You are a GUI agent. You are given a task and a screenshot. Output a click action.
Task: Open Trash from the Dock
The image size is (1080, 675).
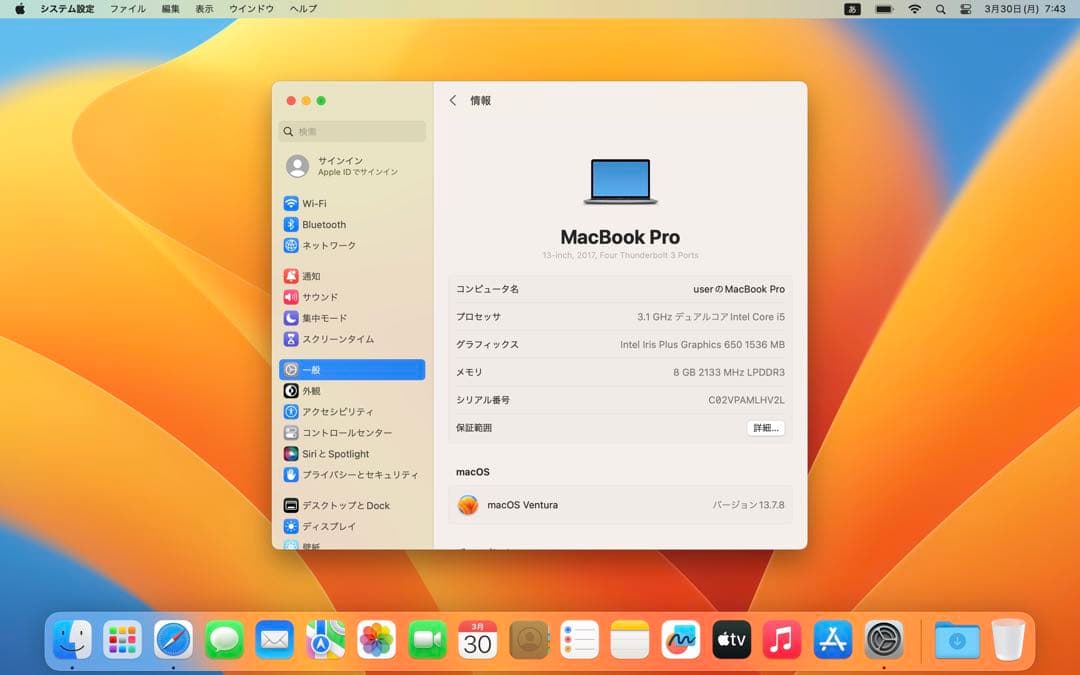[x=1008, y=640]
